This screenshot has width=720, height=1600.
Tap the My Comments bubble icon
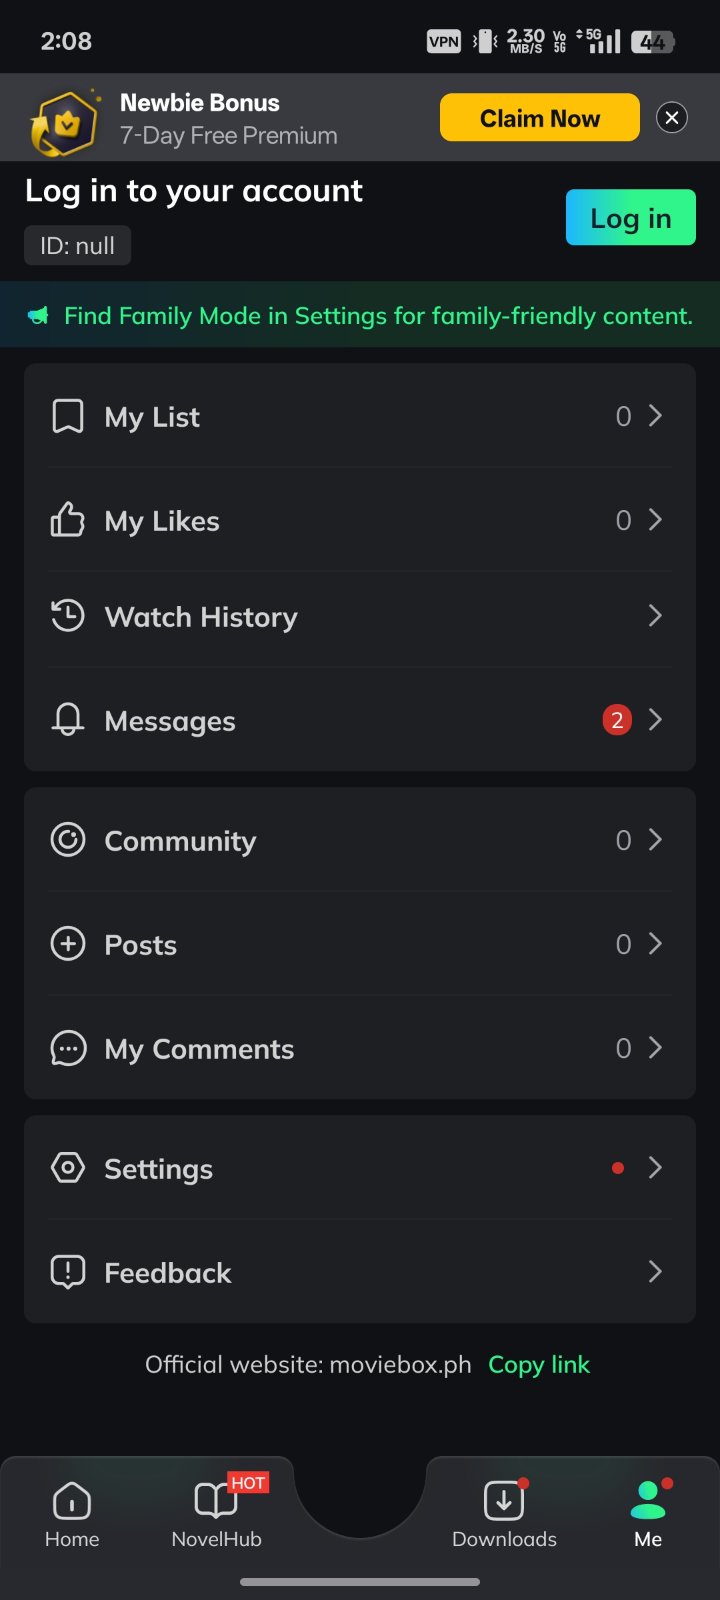(68, 1048)
